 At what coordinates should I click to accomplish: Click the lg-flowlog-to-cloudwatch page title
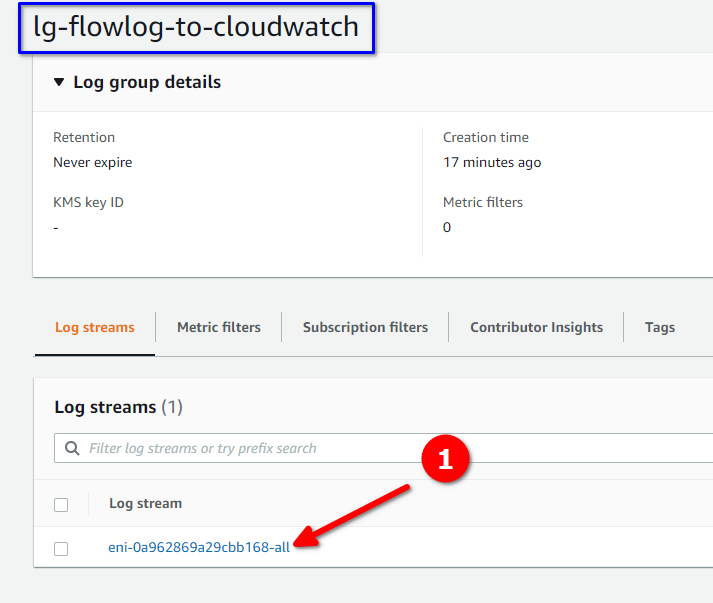[196, 27]
